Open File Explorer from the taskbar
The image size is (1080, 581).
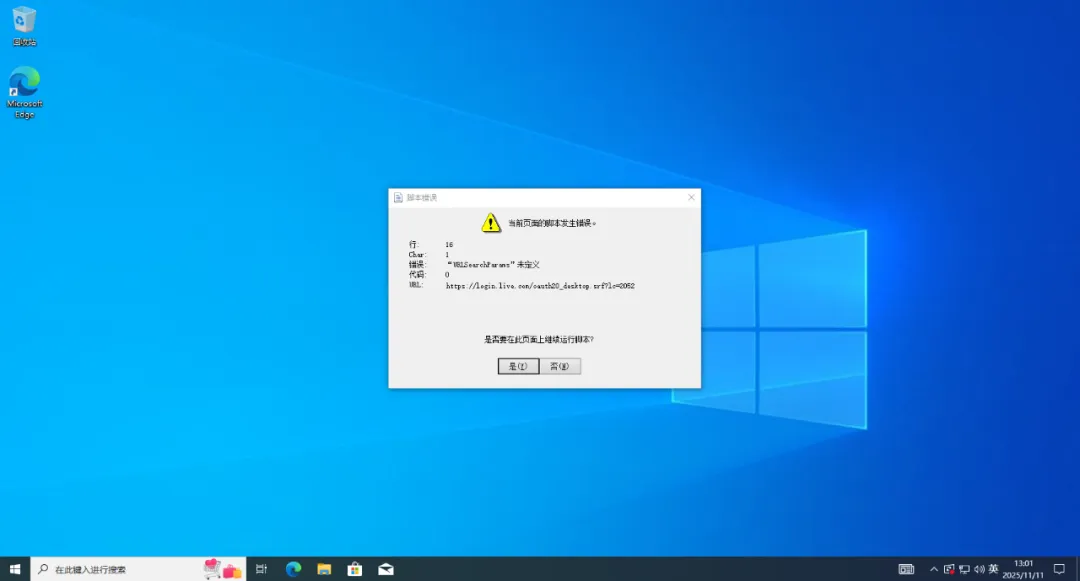(x=323, y=568)
